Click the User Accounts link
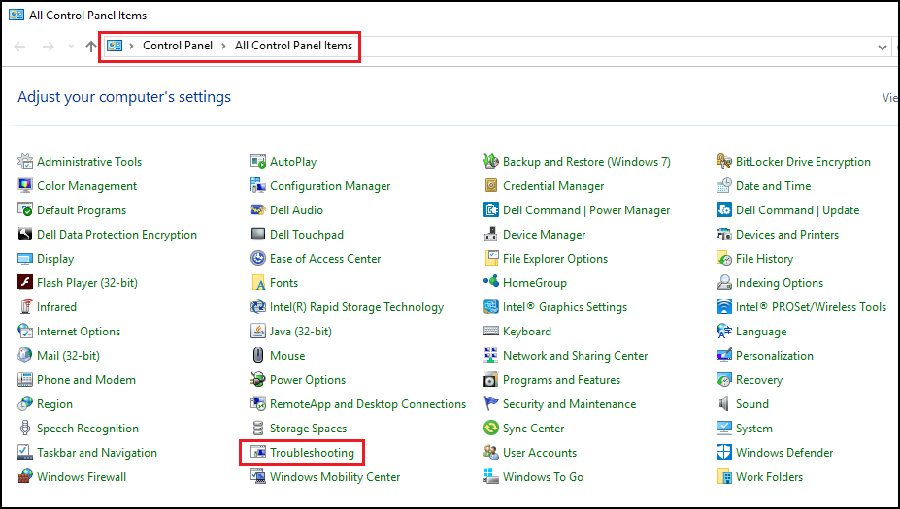This screenshot has height=509, width=900. [539, 453]
